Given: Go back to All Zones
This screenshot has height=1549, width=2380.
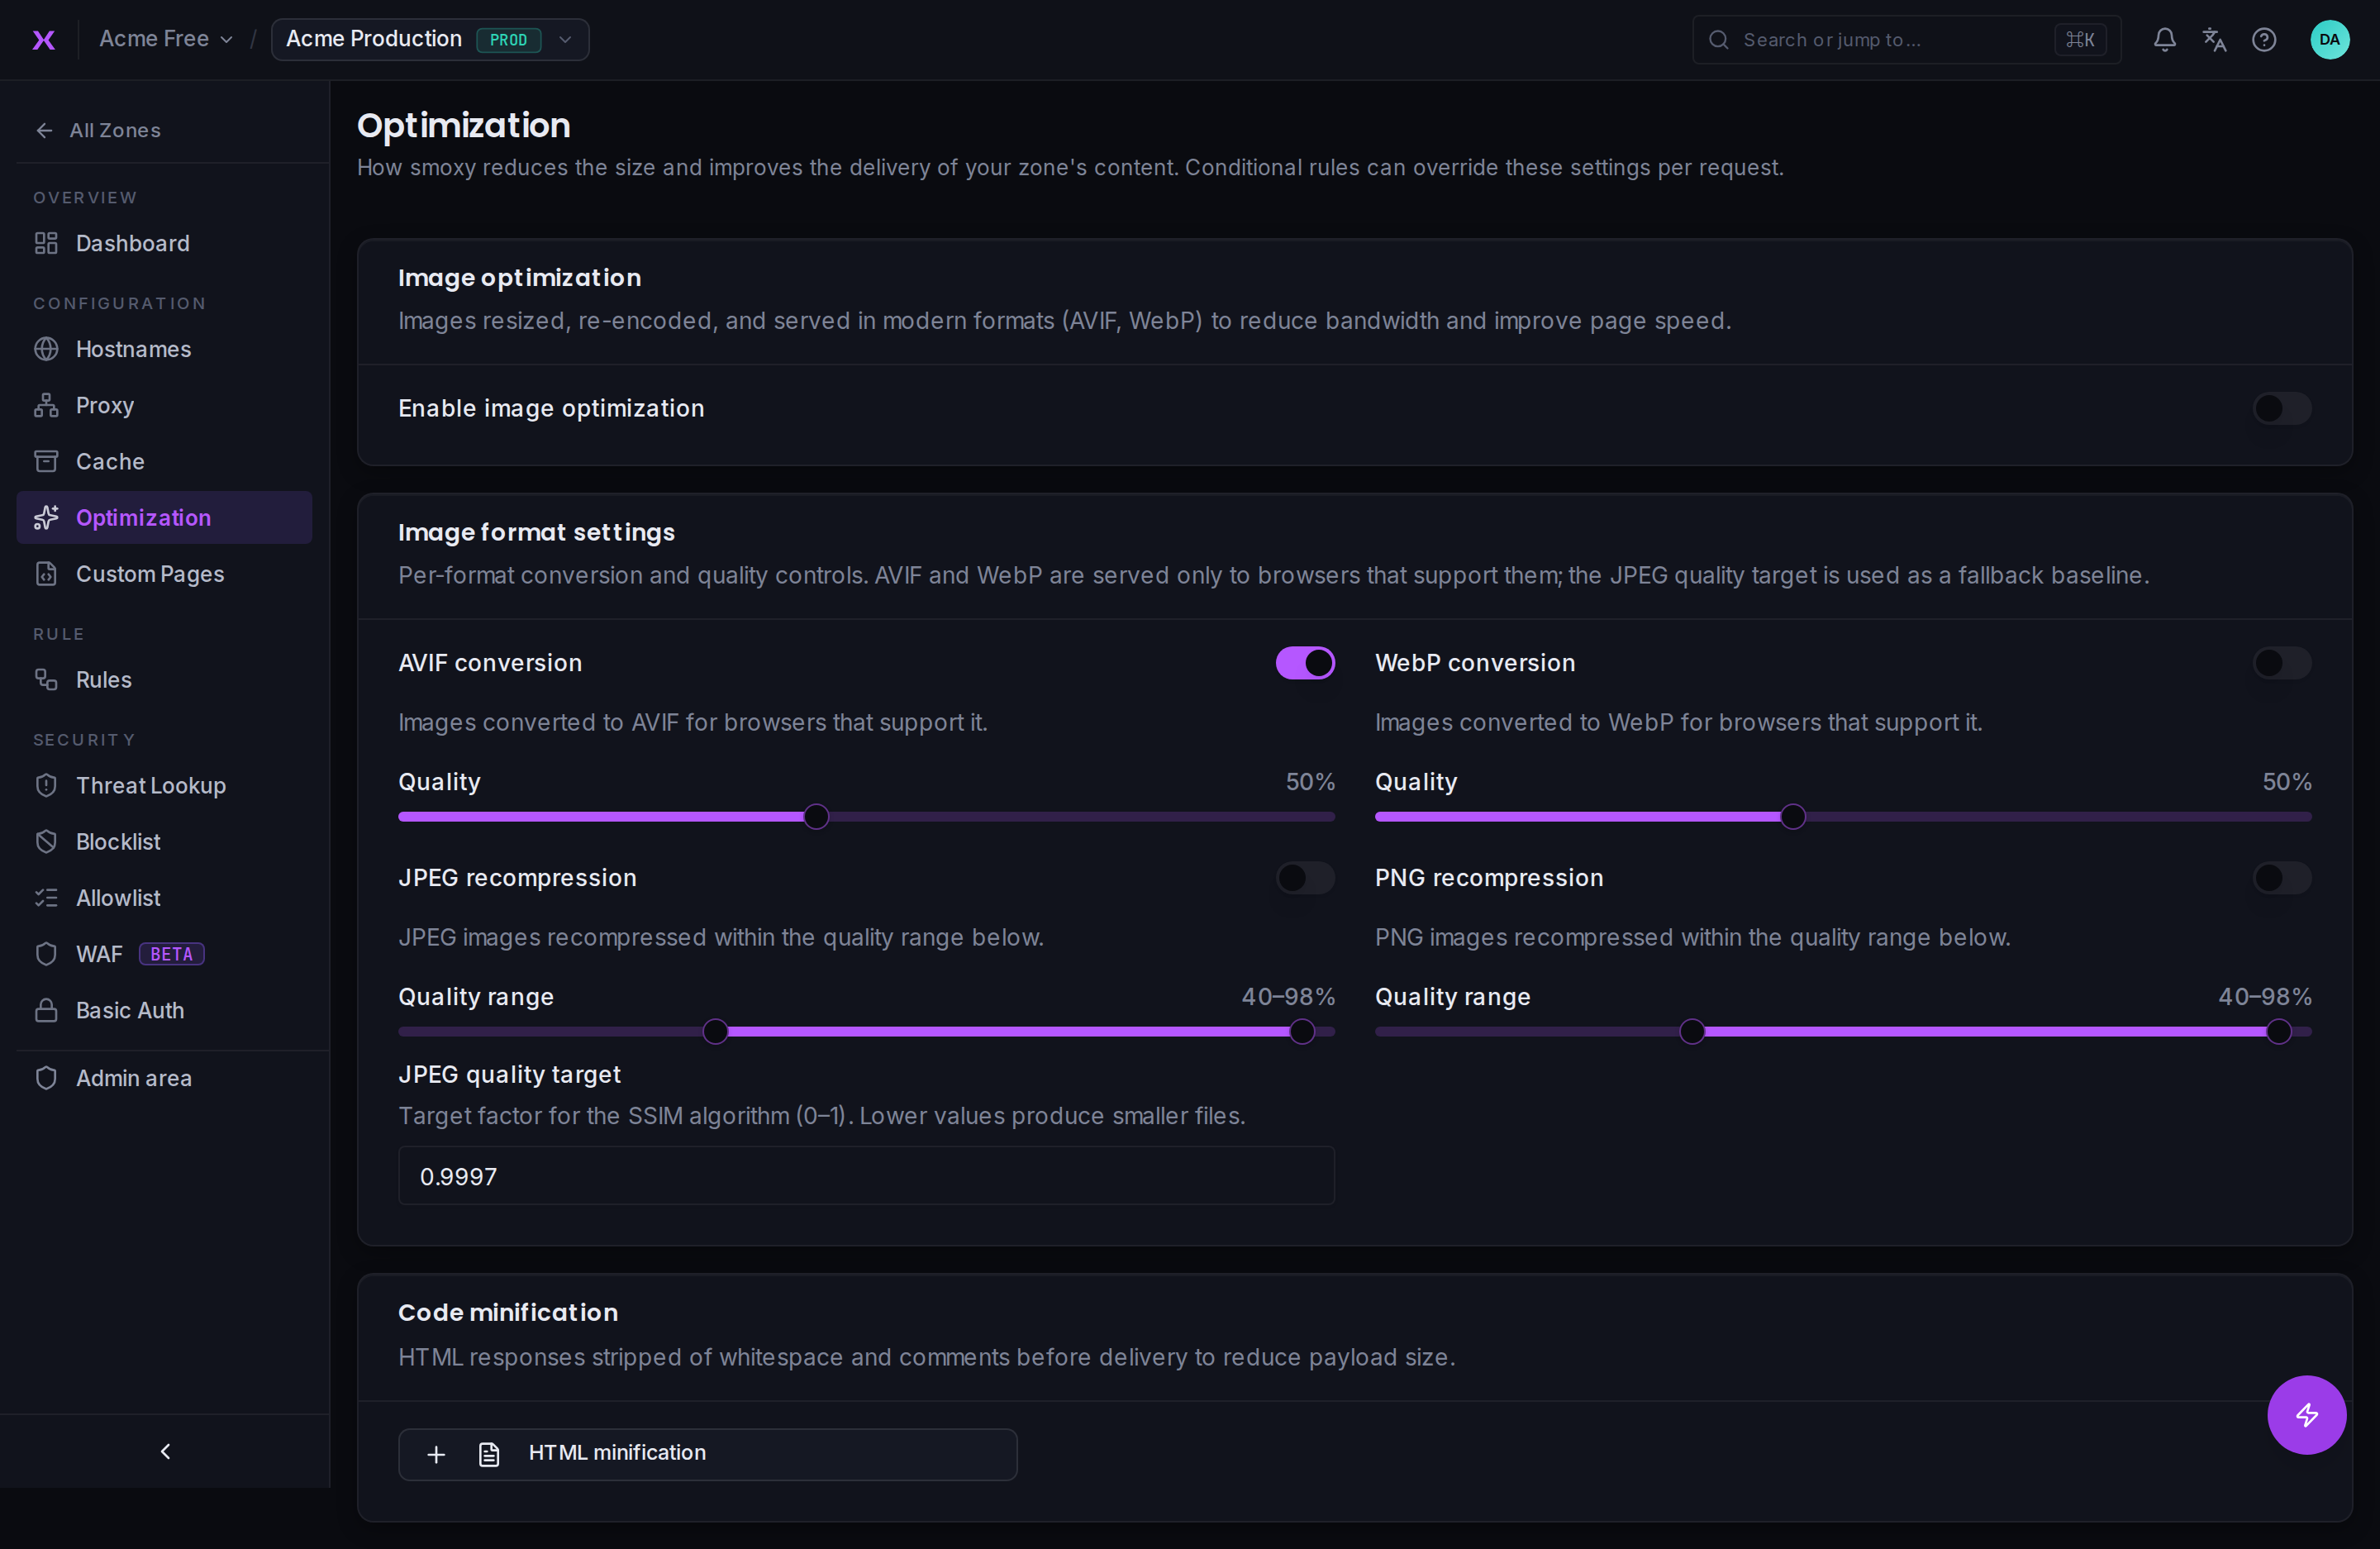Looking at the screenshot, I should 98,130.
